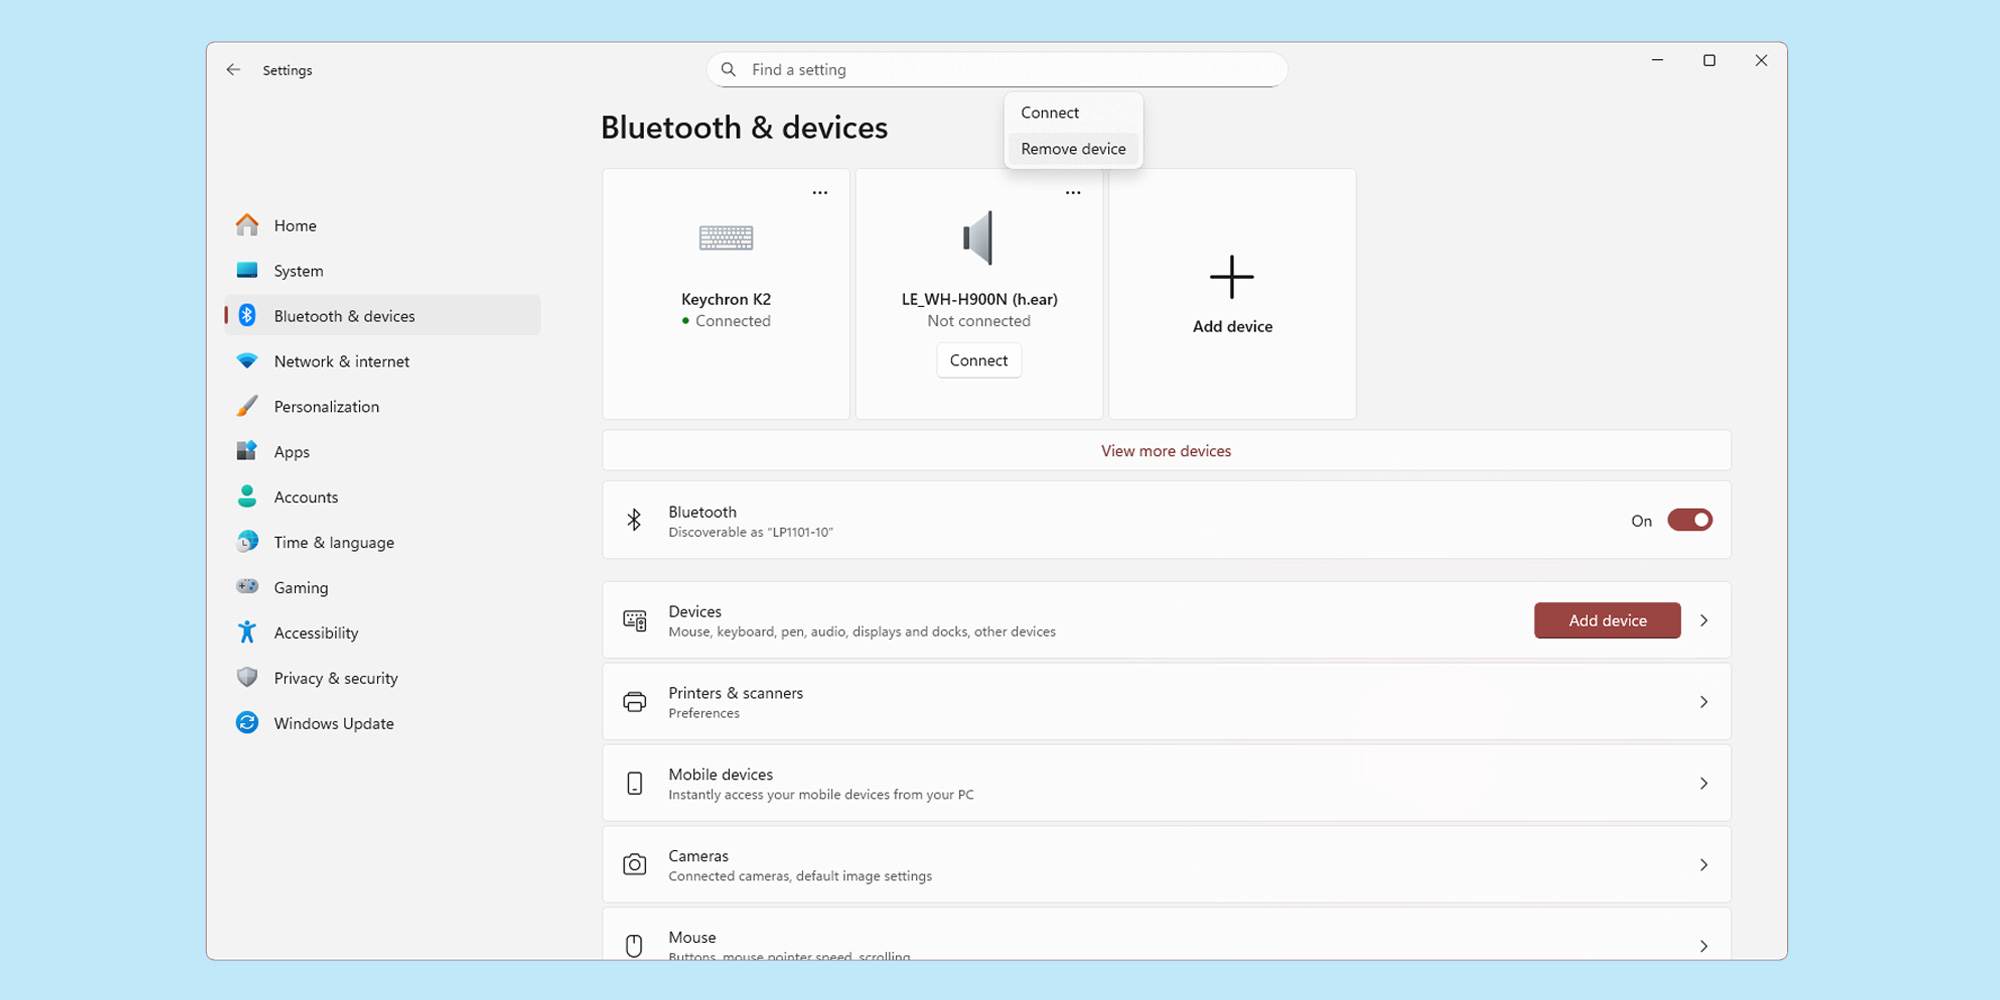The image size is (2000, 1000).
Task: Connect the LE_WH-H900N headphones
Action: [979, 360]
